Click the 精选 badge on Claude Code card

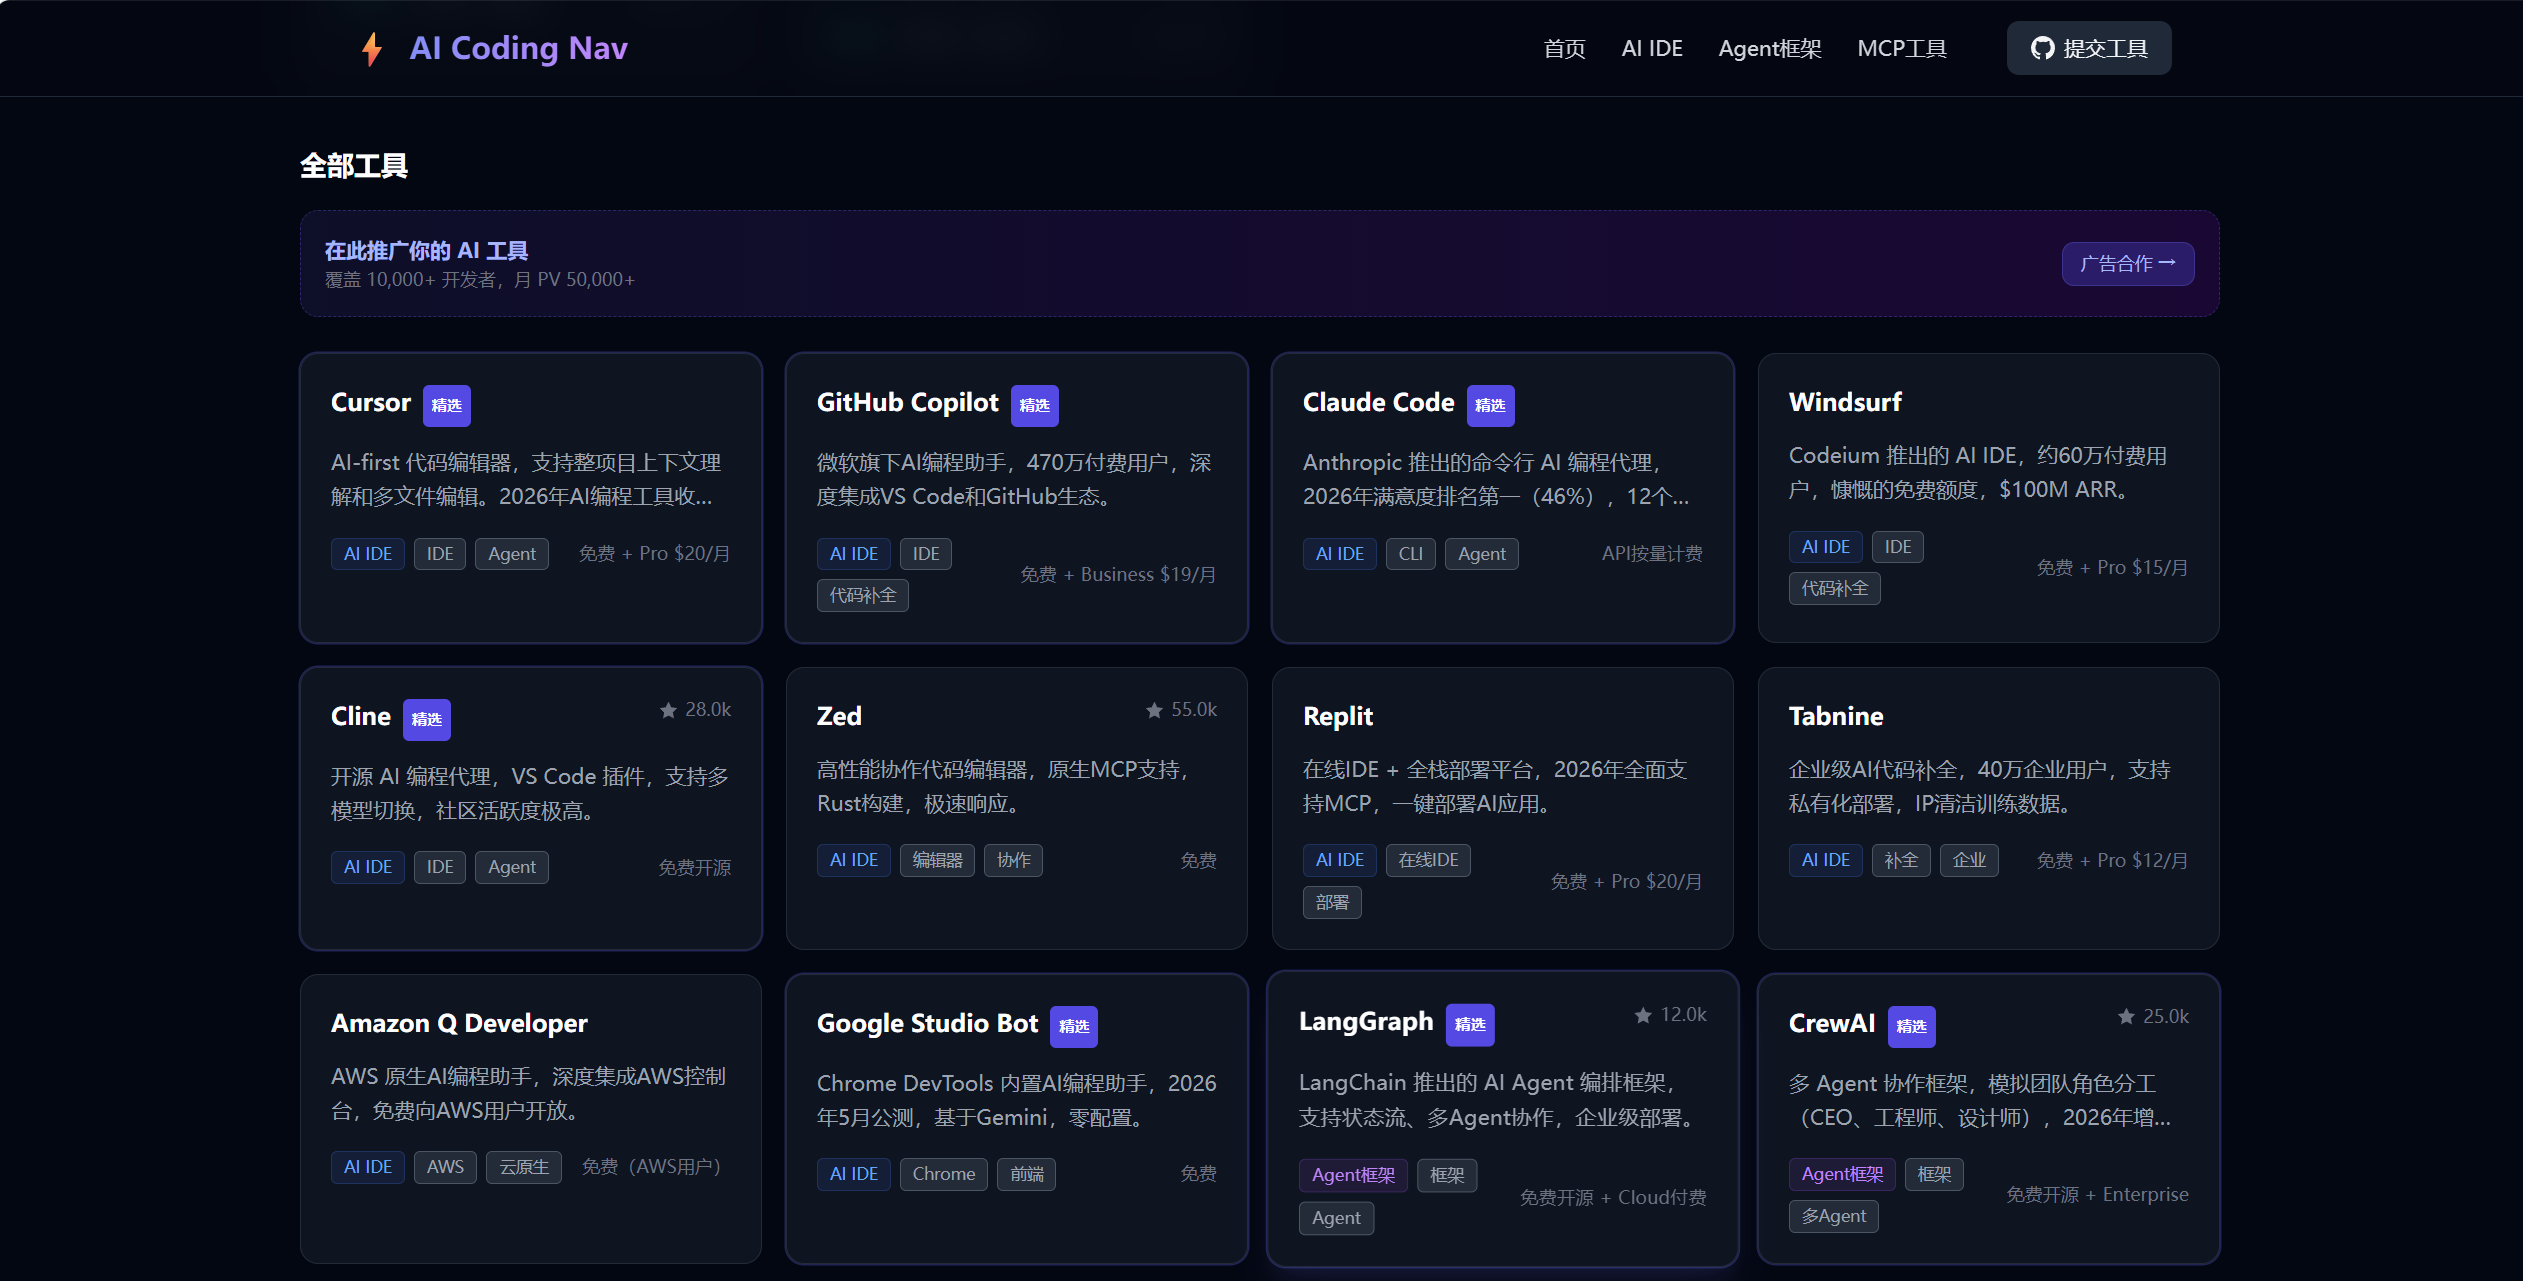pos(1491,405)
